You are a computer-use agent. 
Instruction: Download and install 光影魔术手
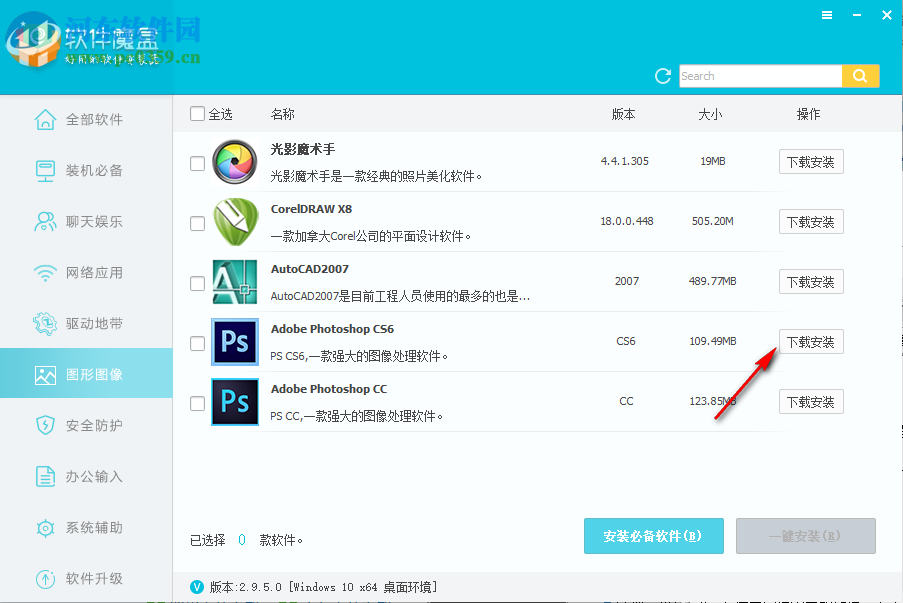tap(810, 162)
